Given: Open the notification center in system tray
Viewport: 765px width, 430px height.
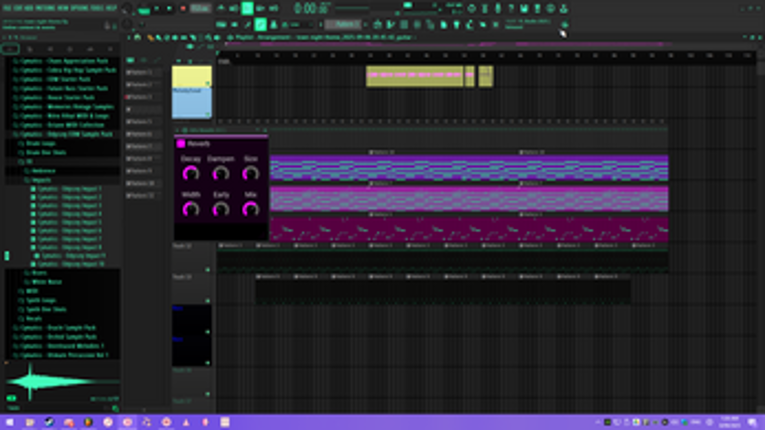Looking at the screenshot, I should pos(752,422).
